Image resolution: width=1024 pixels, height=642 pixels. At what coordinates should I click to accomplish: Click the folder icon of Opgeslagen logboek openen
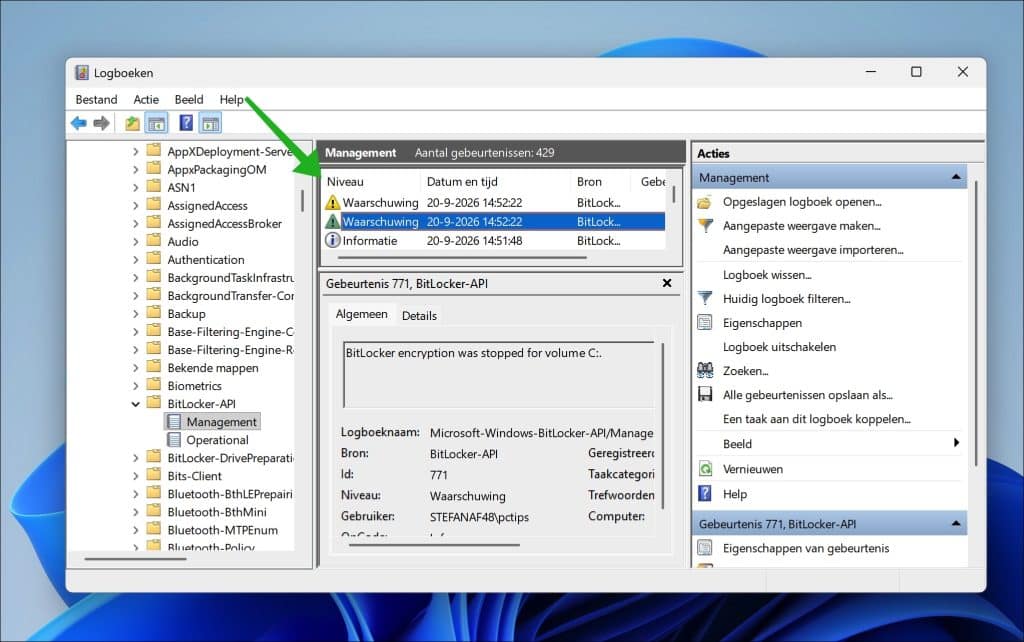(x=705, y=202)
